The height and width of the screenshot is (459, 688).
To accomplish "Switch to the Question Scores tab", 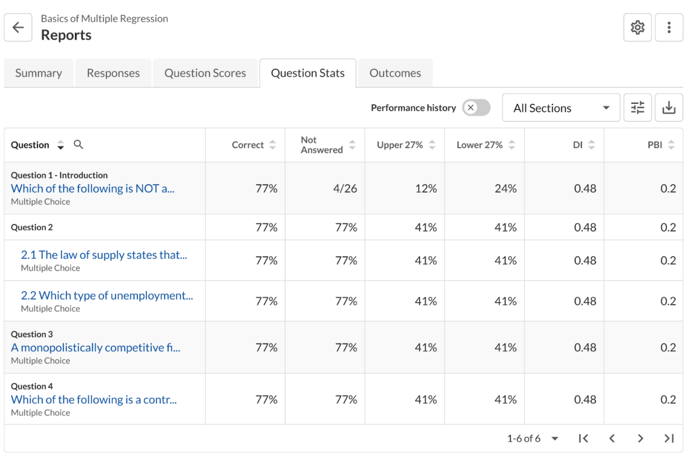I will tap(205, 73).
